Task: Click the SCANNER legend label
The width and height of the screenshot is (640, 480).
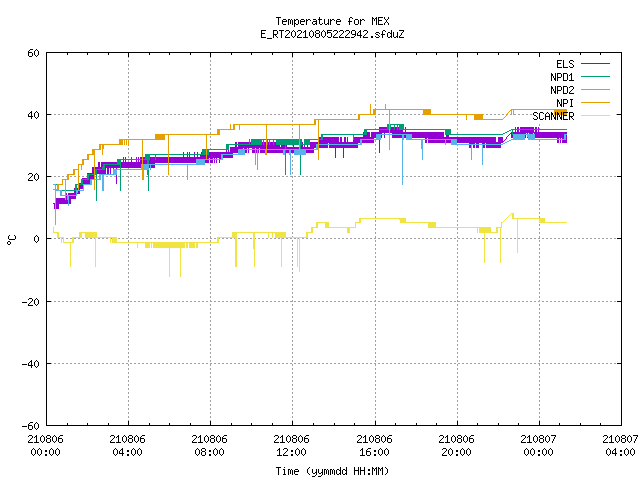Action: click(553, 116)
